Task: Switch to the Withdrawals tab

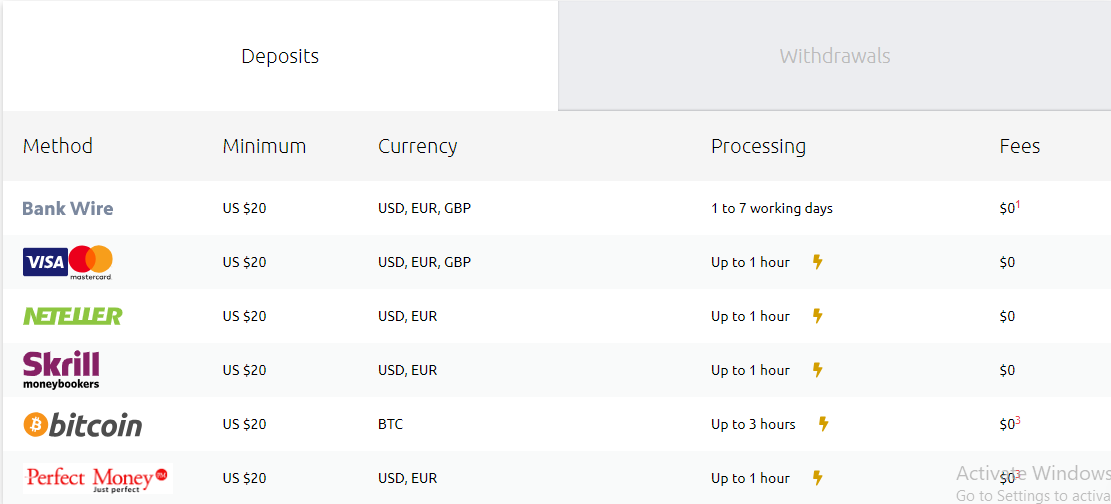Action: pyautogui.click(x=835, y=56)
